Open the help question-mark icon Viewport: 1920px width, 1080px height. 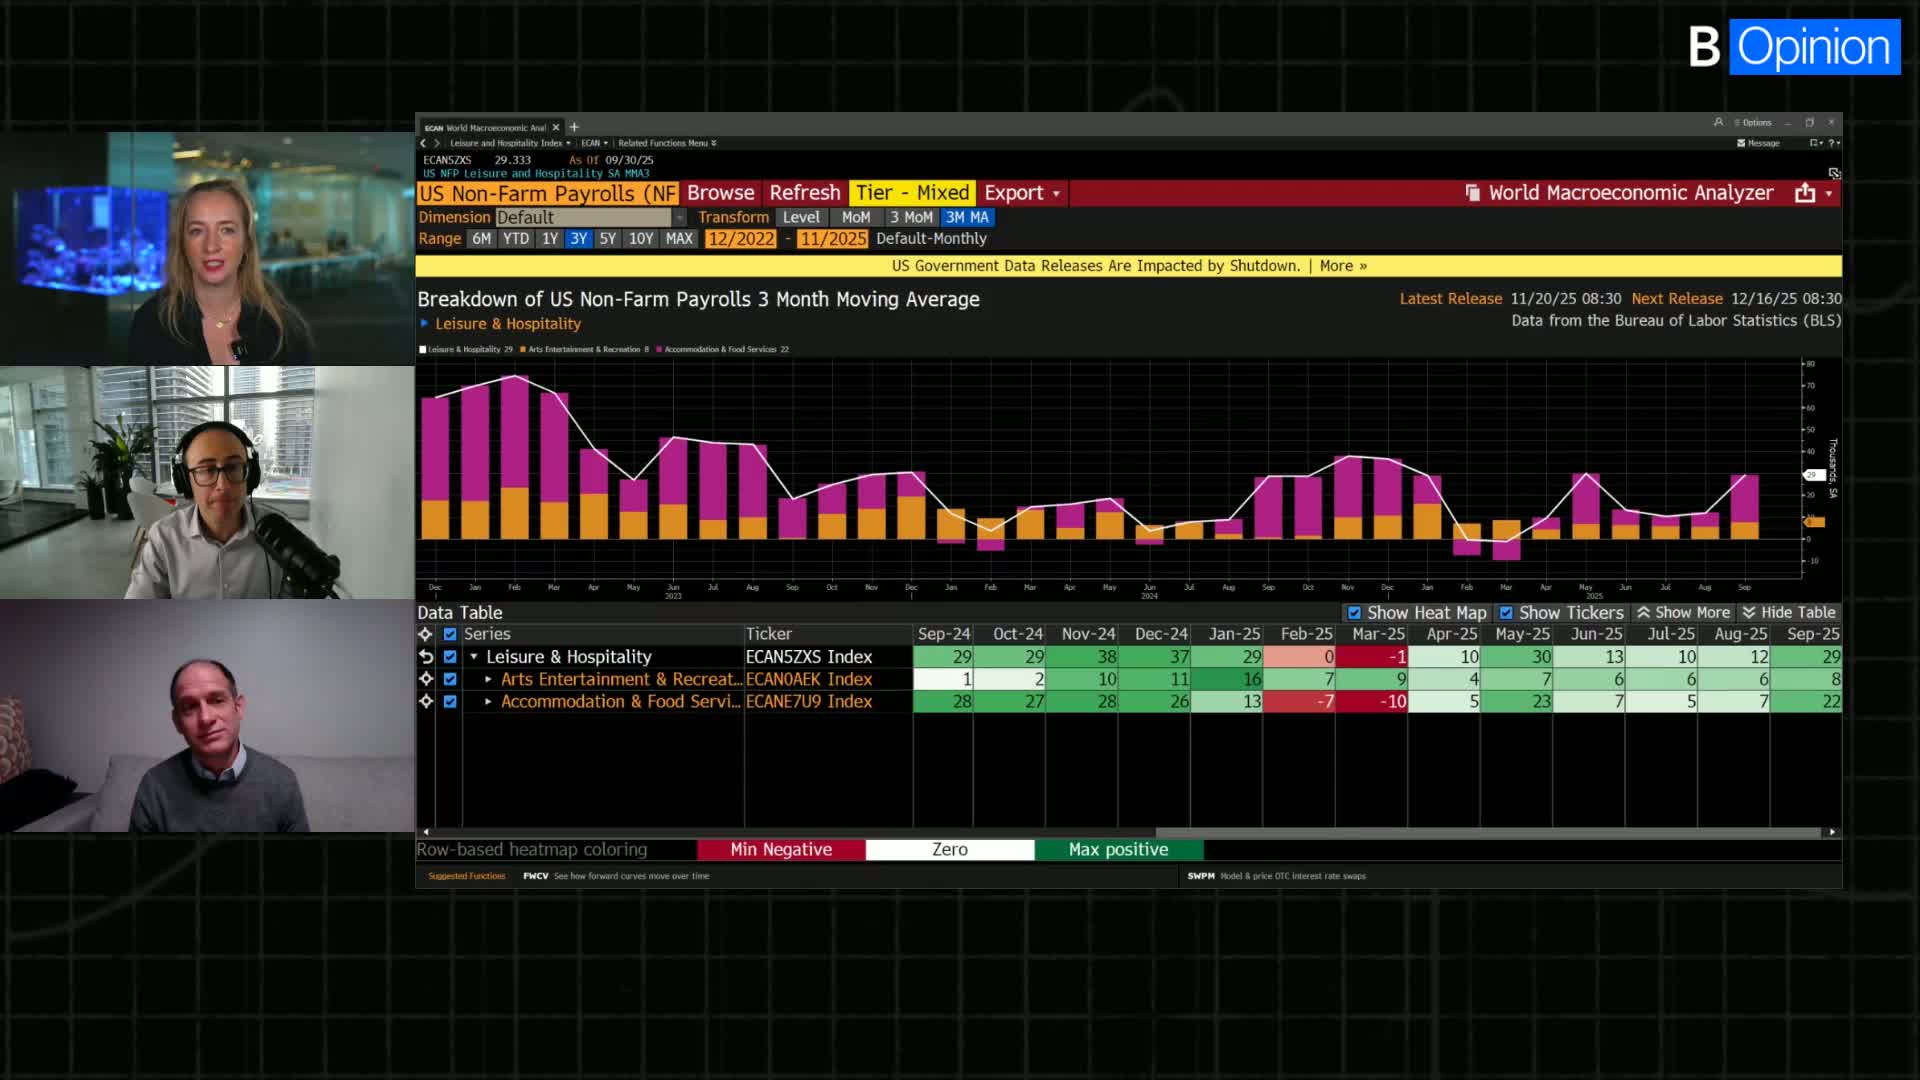[x=1828, y=143]
